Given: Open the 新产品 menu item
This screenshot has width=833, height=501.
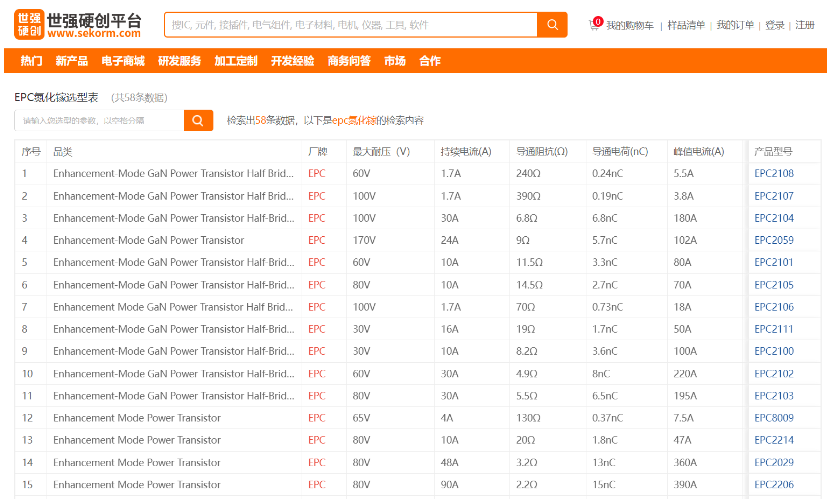Looking at the screenshot, I should (x=72, y=61).
